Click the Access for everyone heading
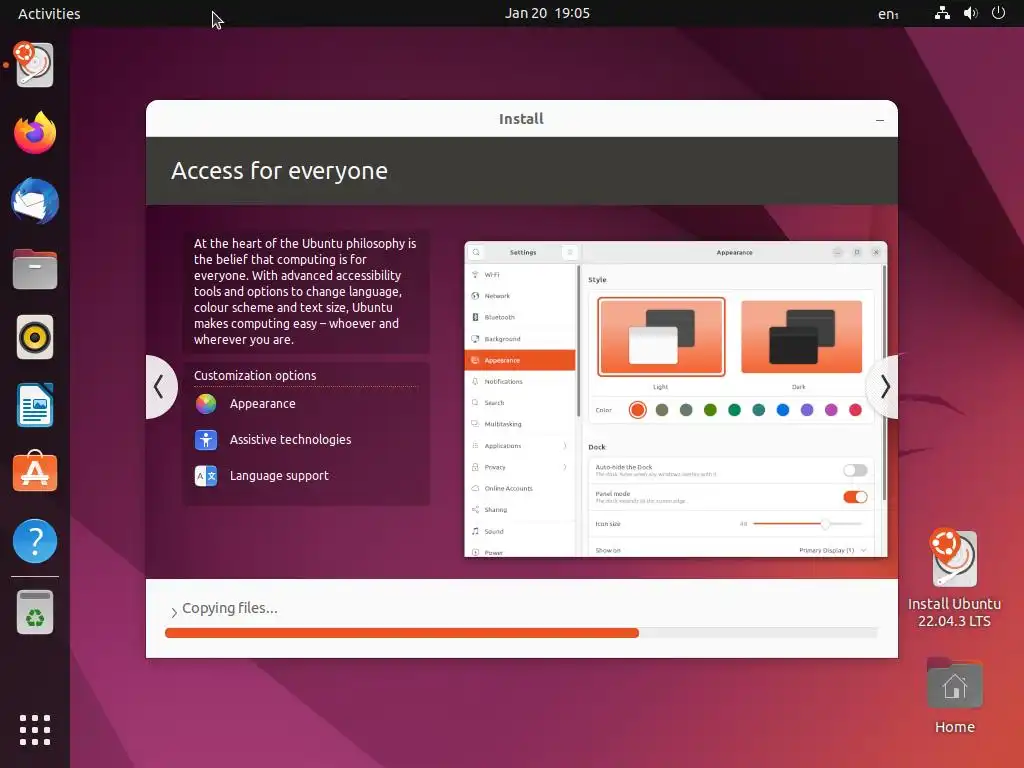 pos(280,171)
